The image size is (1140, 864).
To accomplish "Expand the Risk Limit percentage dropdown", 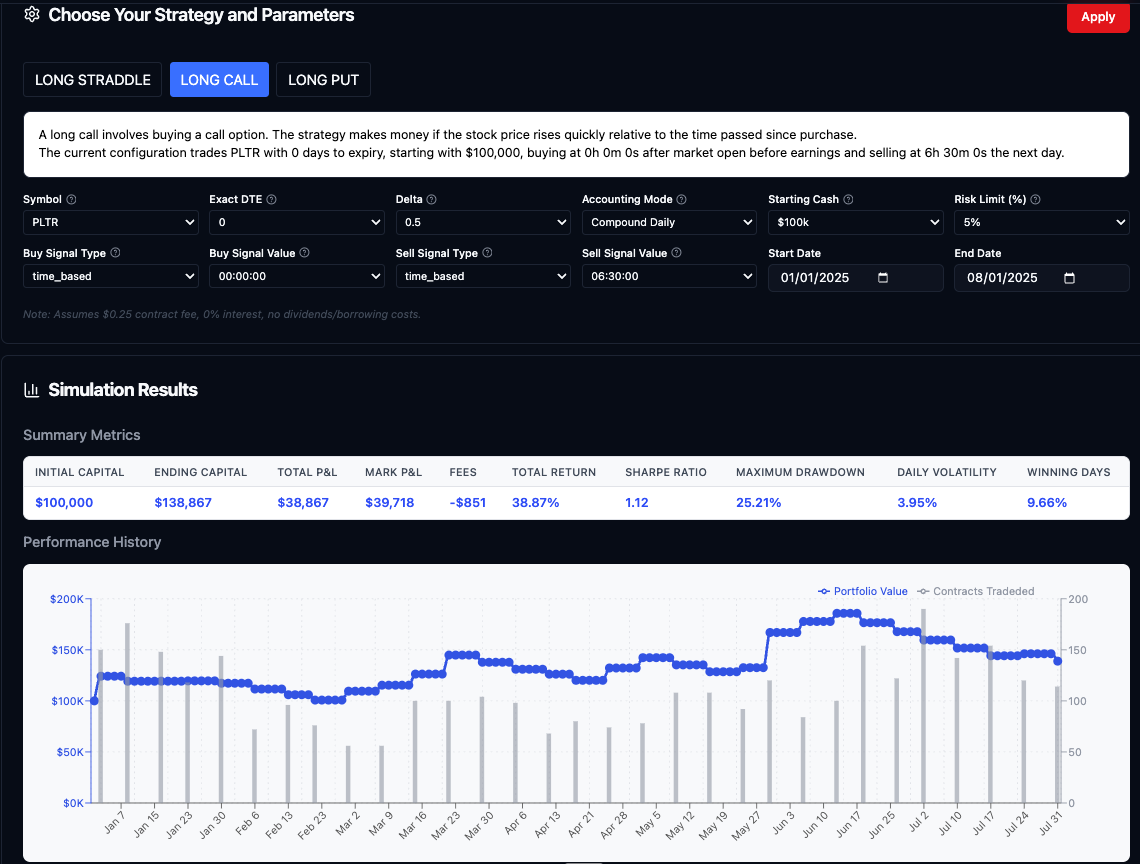I will pyautogui.click(x=1042, y=222).
